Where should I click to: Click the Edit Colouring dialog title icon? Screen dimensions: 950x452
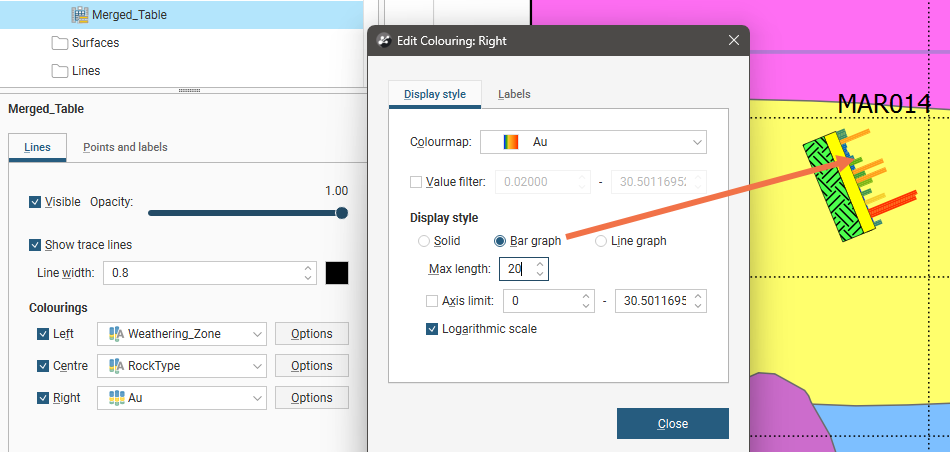point(383,40)
